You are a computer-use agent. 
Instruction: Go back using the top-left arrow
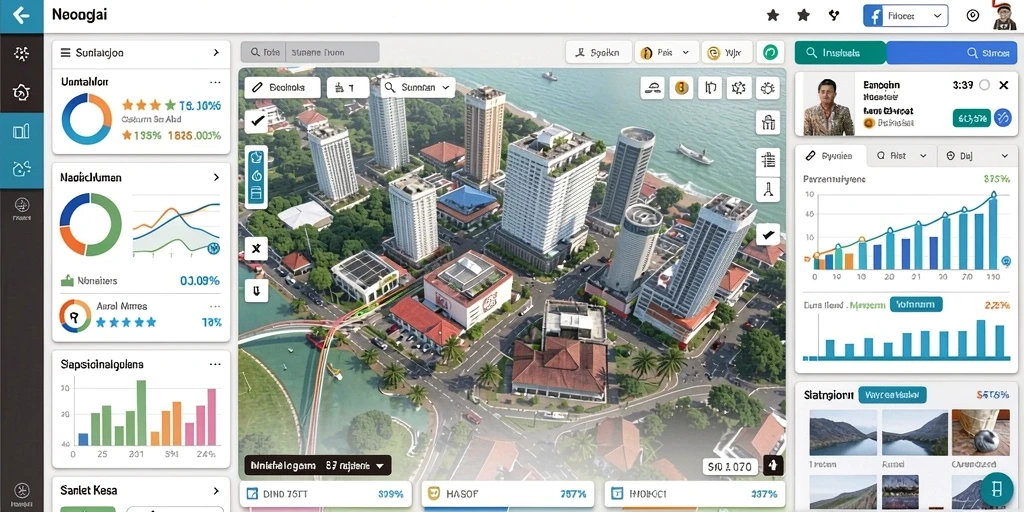(x=21, y=15)
